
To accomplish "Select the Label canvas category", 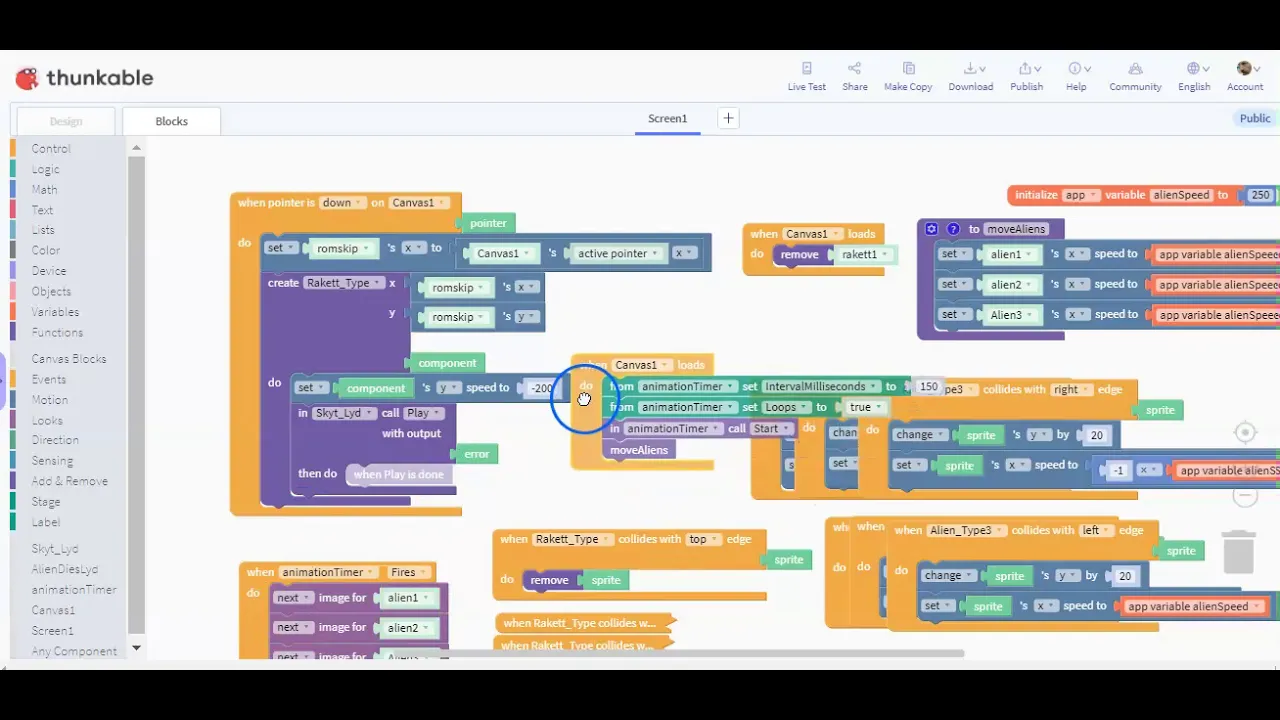I will coord(46,522).
